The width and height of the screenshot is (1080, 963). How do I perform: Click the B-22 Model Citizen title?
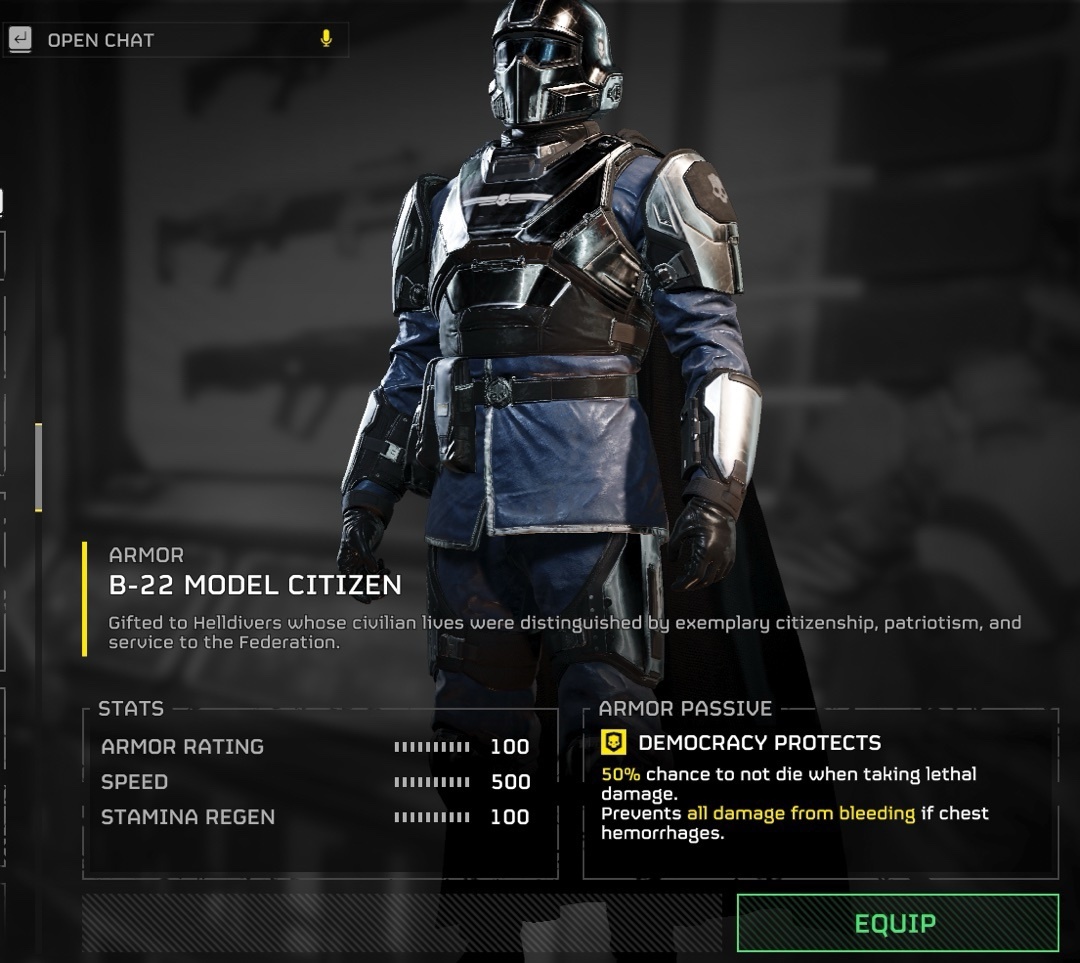point(255,585)
